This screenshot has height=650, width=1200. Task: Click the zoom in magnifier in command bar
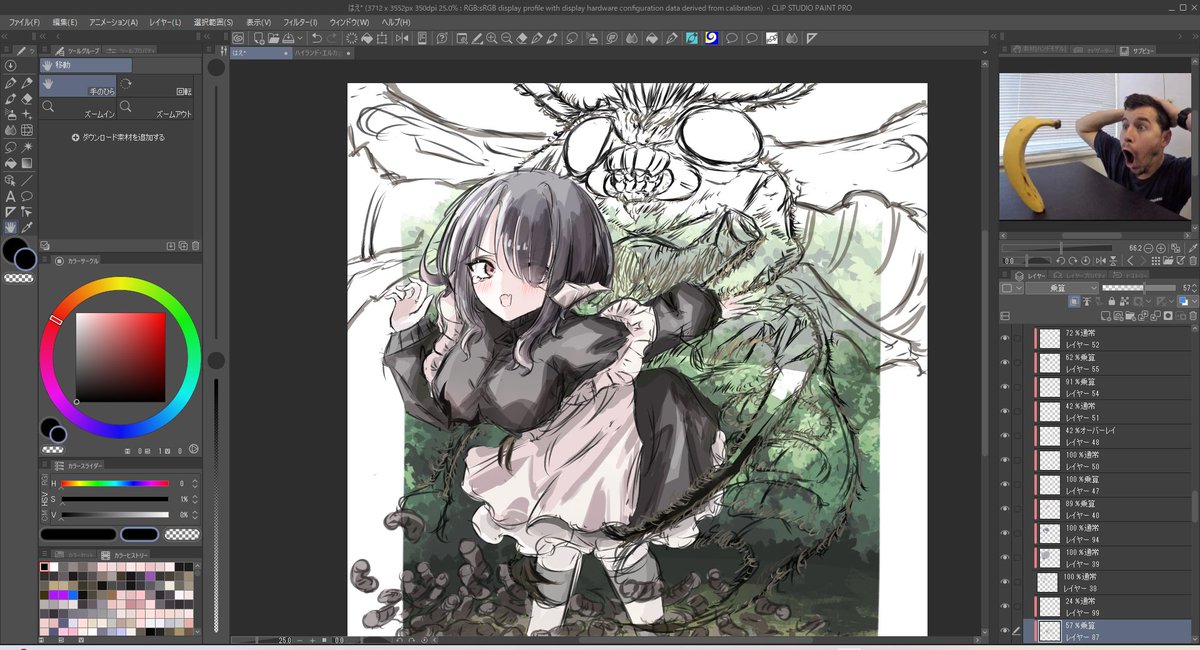click(491, 38)
